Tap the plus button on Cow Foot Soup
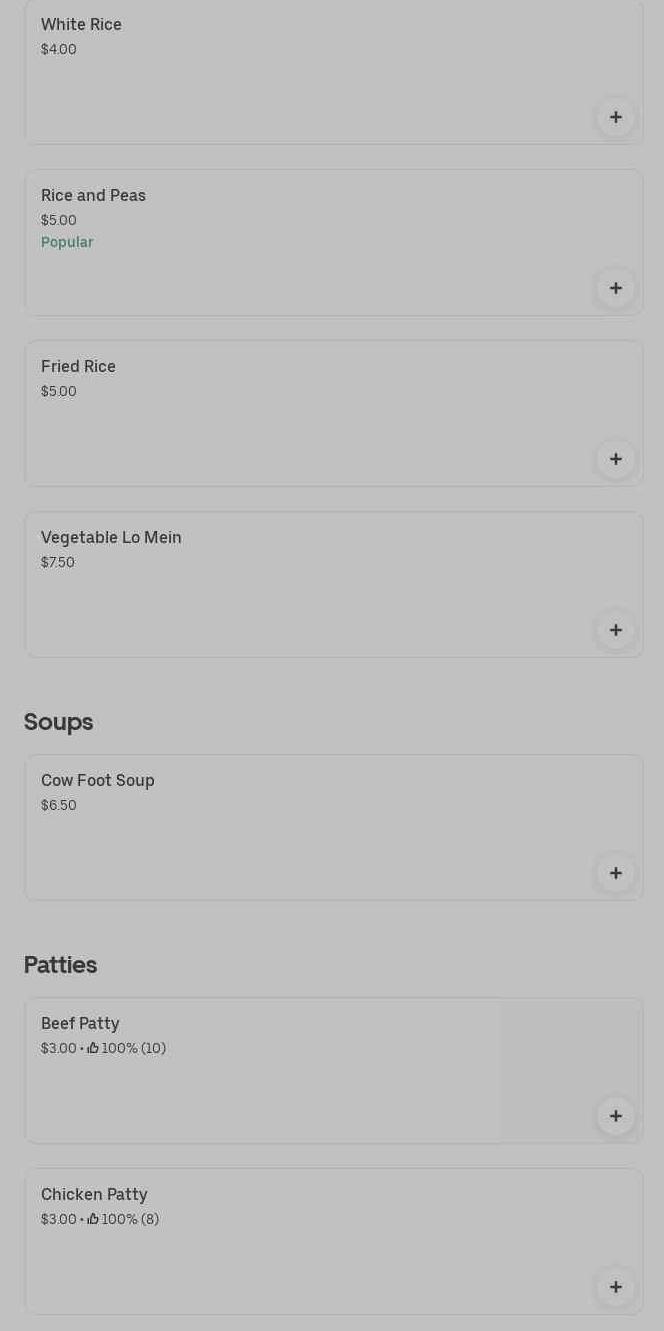 (615, 873)
